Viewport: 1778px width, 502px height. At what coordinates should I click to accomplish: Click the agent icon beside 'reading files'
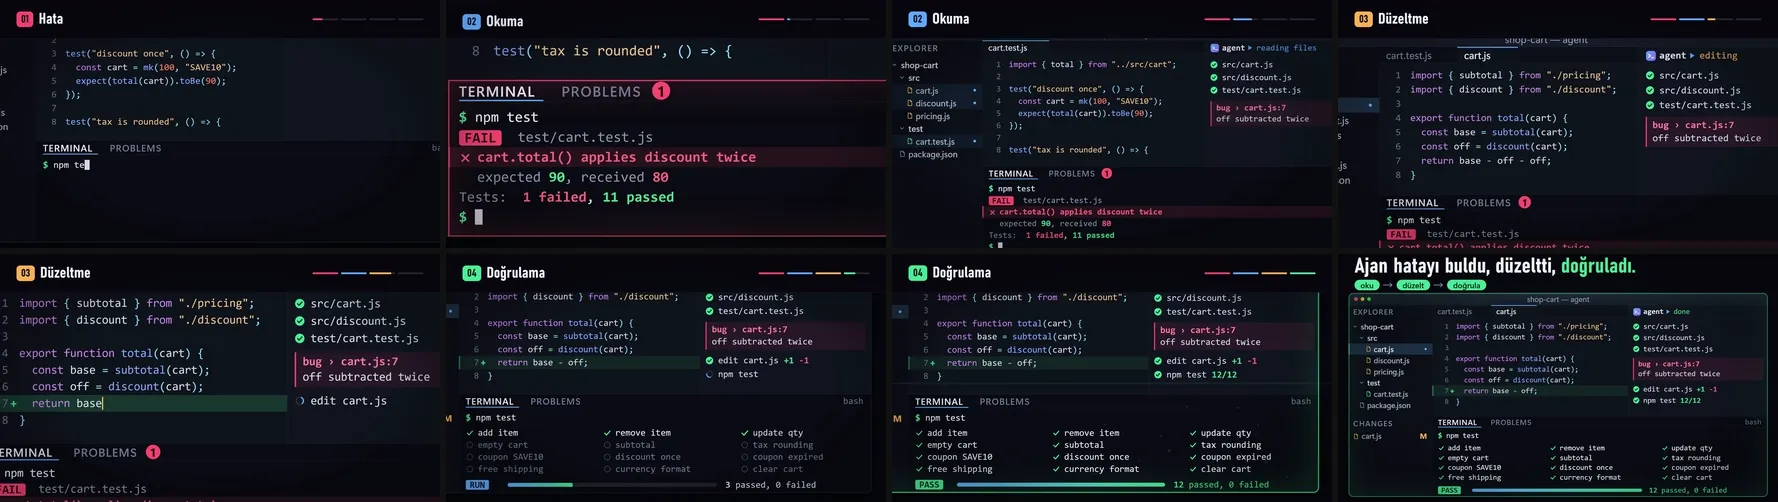[x=1214, y=48]
